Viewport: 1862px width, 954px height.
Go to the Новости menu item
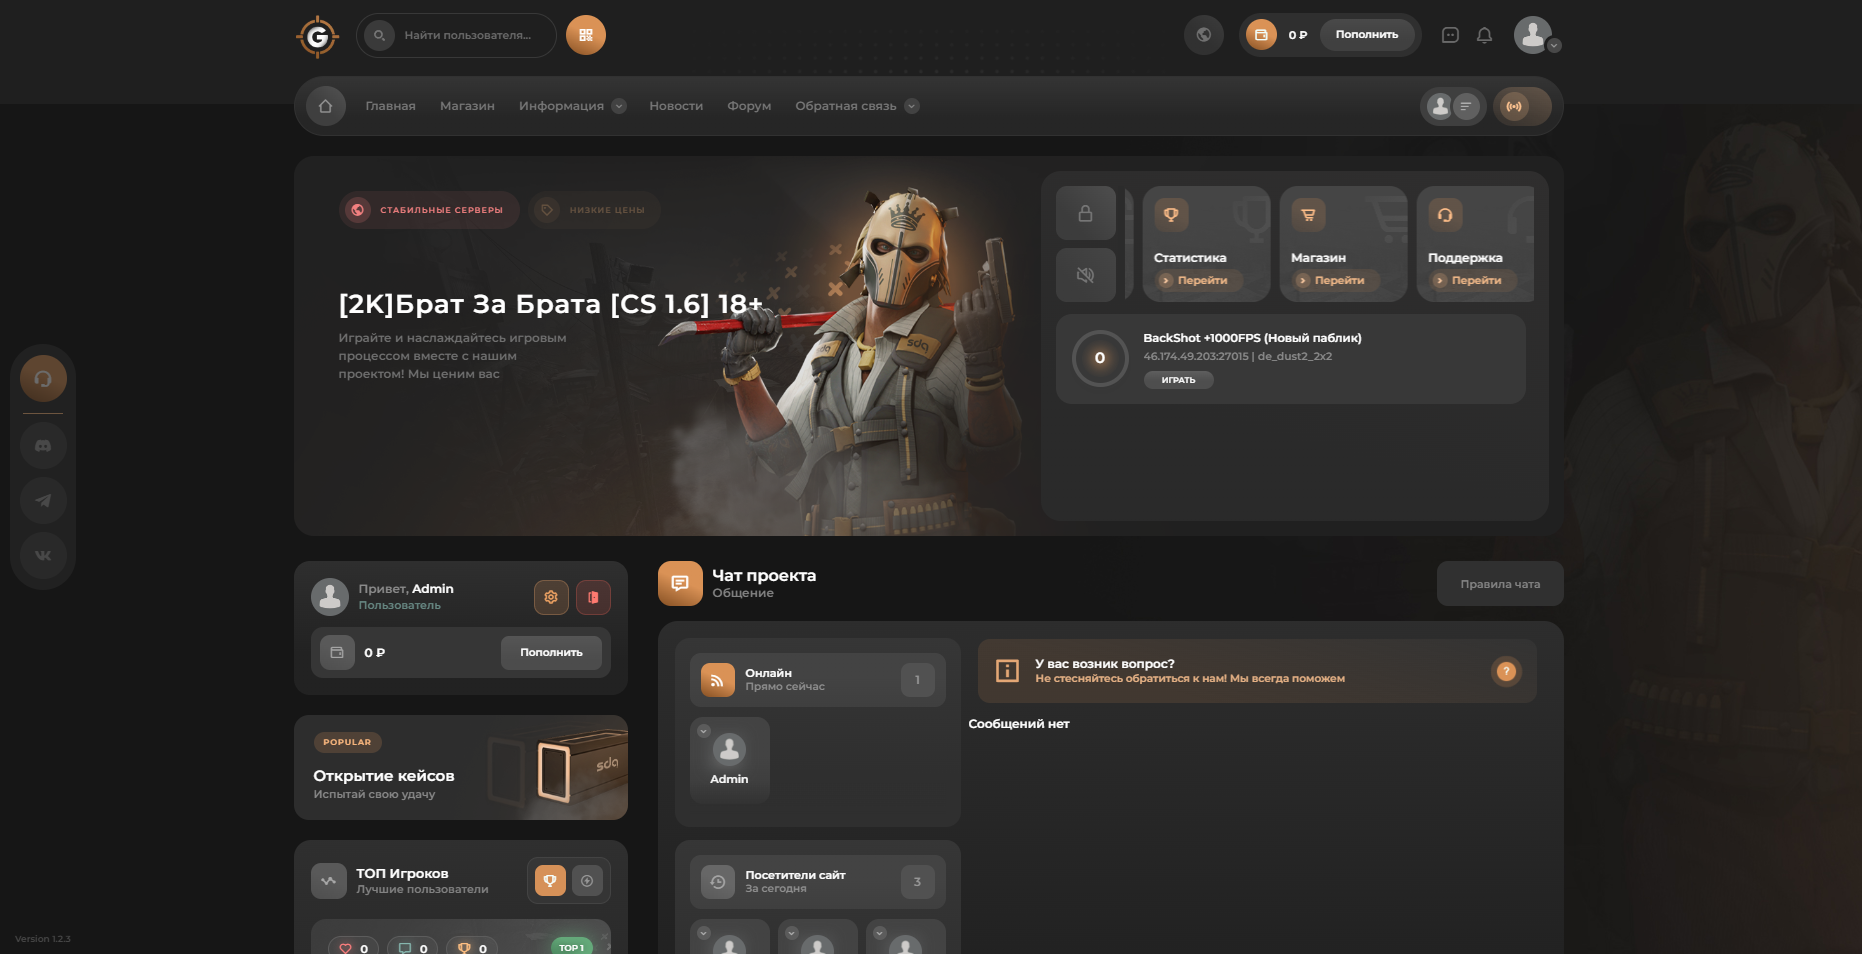(676, 106)
